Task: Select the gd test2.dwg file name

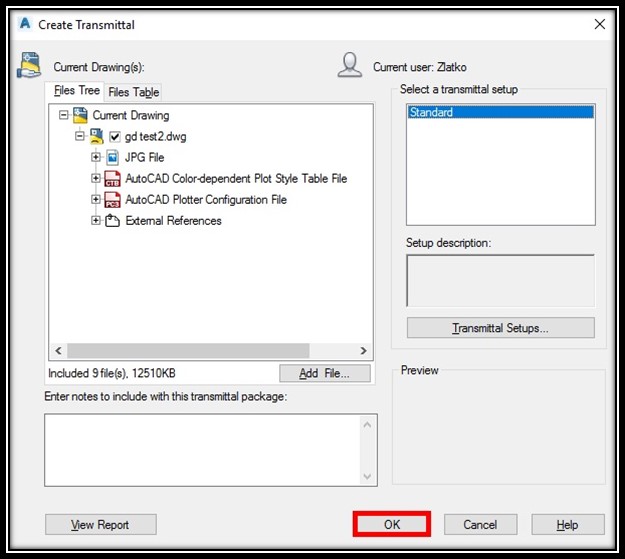Action: click(155, 136)
